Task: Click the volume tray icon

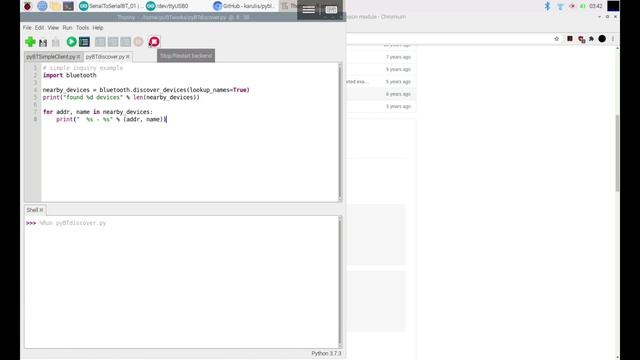Action: 572,6
